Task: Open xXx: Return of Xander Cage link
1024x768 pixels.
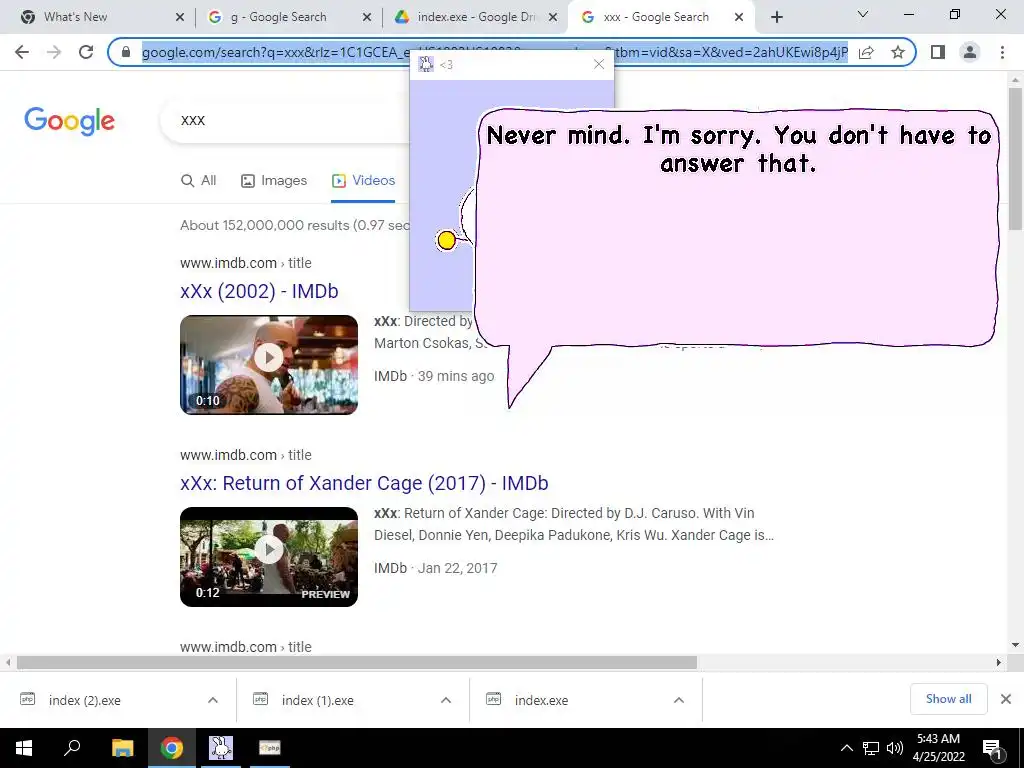Action: [364, 483]
